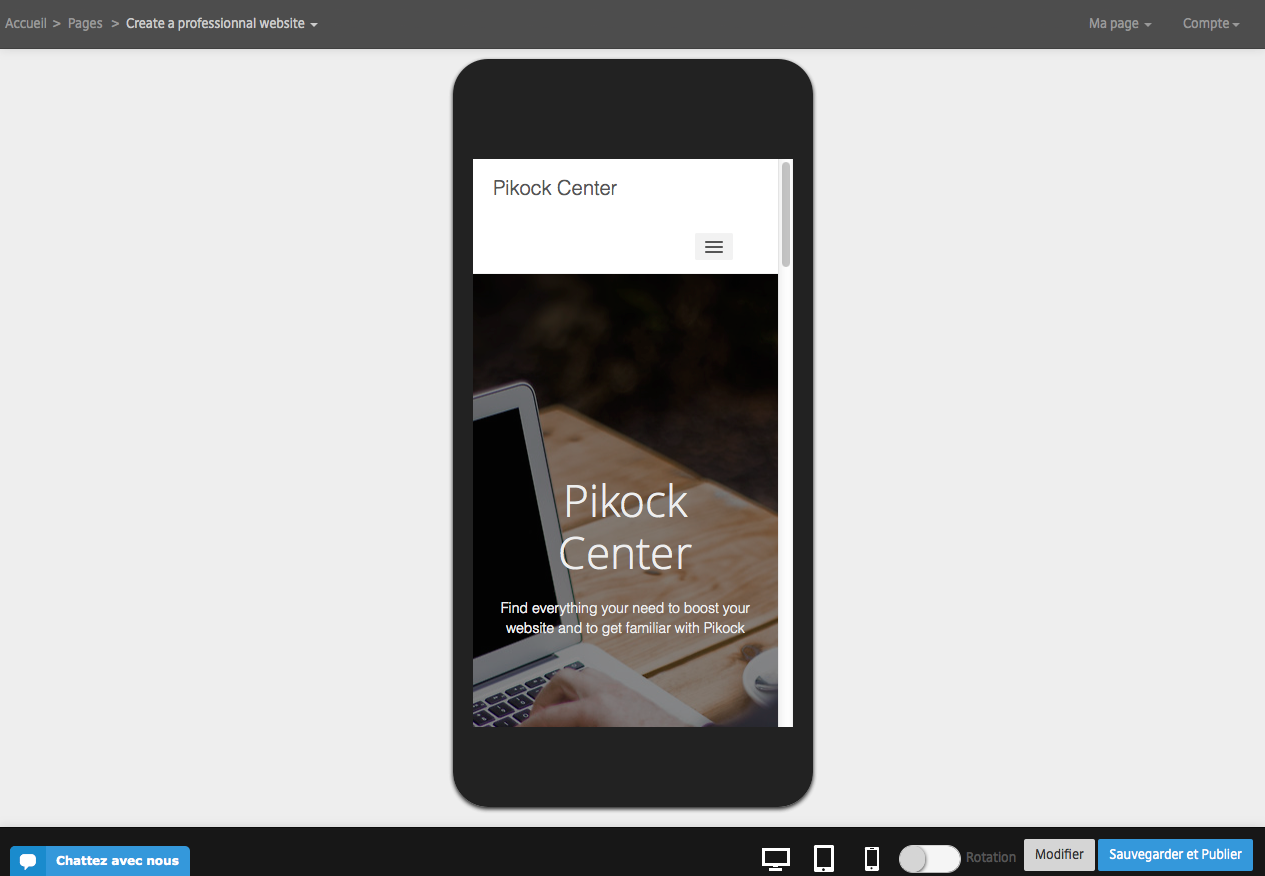Click the 'Pikock Center' site logo text
This screenshot has height=876, width=1265.
point(555,188)
